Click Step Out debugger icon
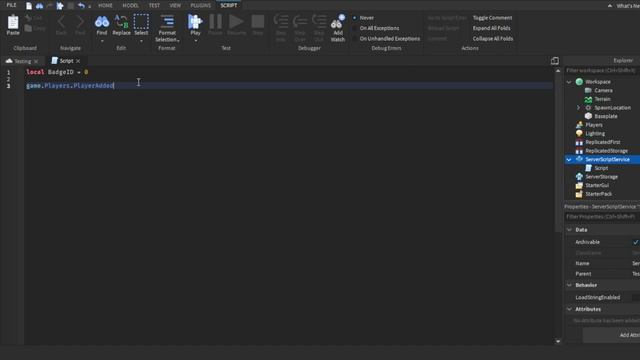The image size is (640, 360). [x=319, y=21]
